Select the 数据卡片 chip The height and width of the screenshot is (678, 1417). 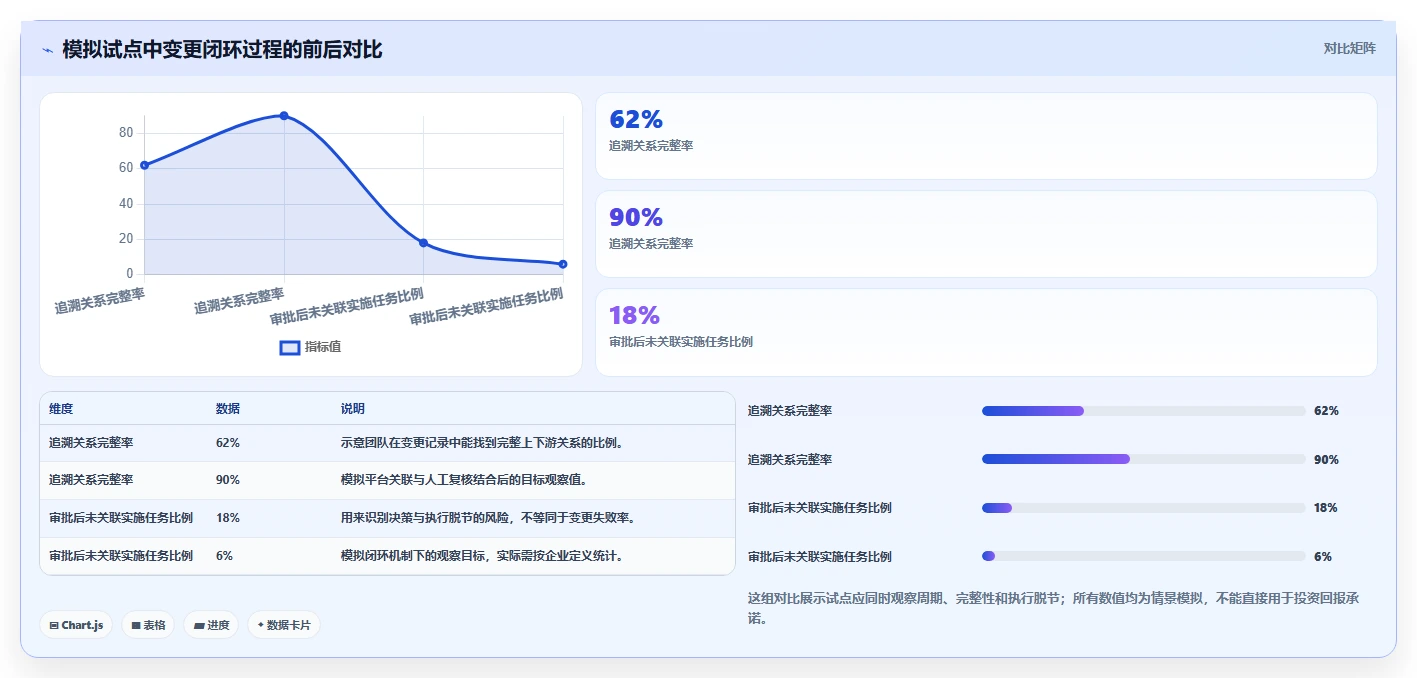tap(284, 625)
